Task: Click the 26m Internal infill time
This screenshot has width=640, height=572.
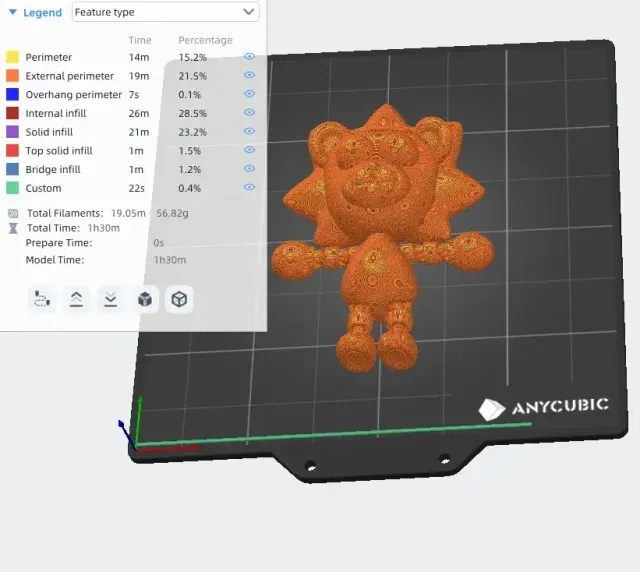Action: click(139, 114)
